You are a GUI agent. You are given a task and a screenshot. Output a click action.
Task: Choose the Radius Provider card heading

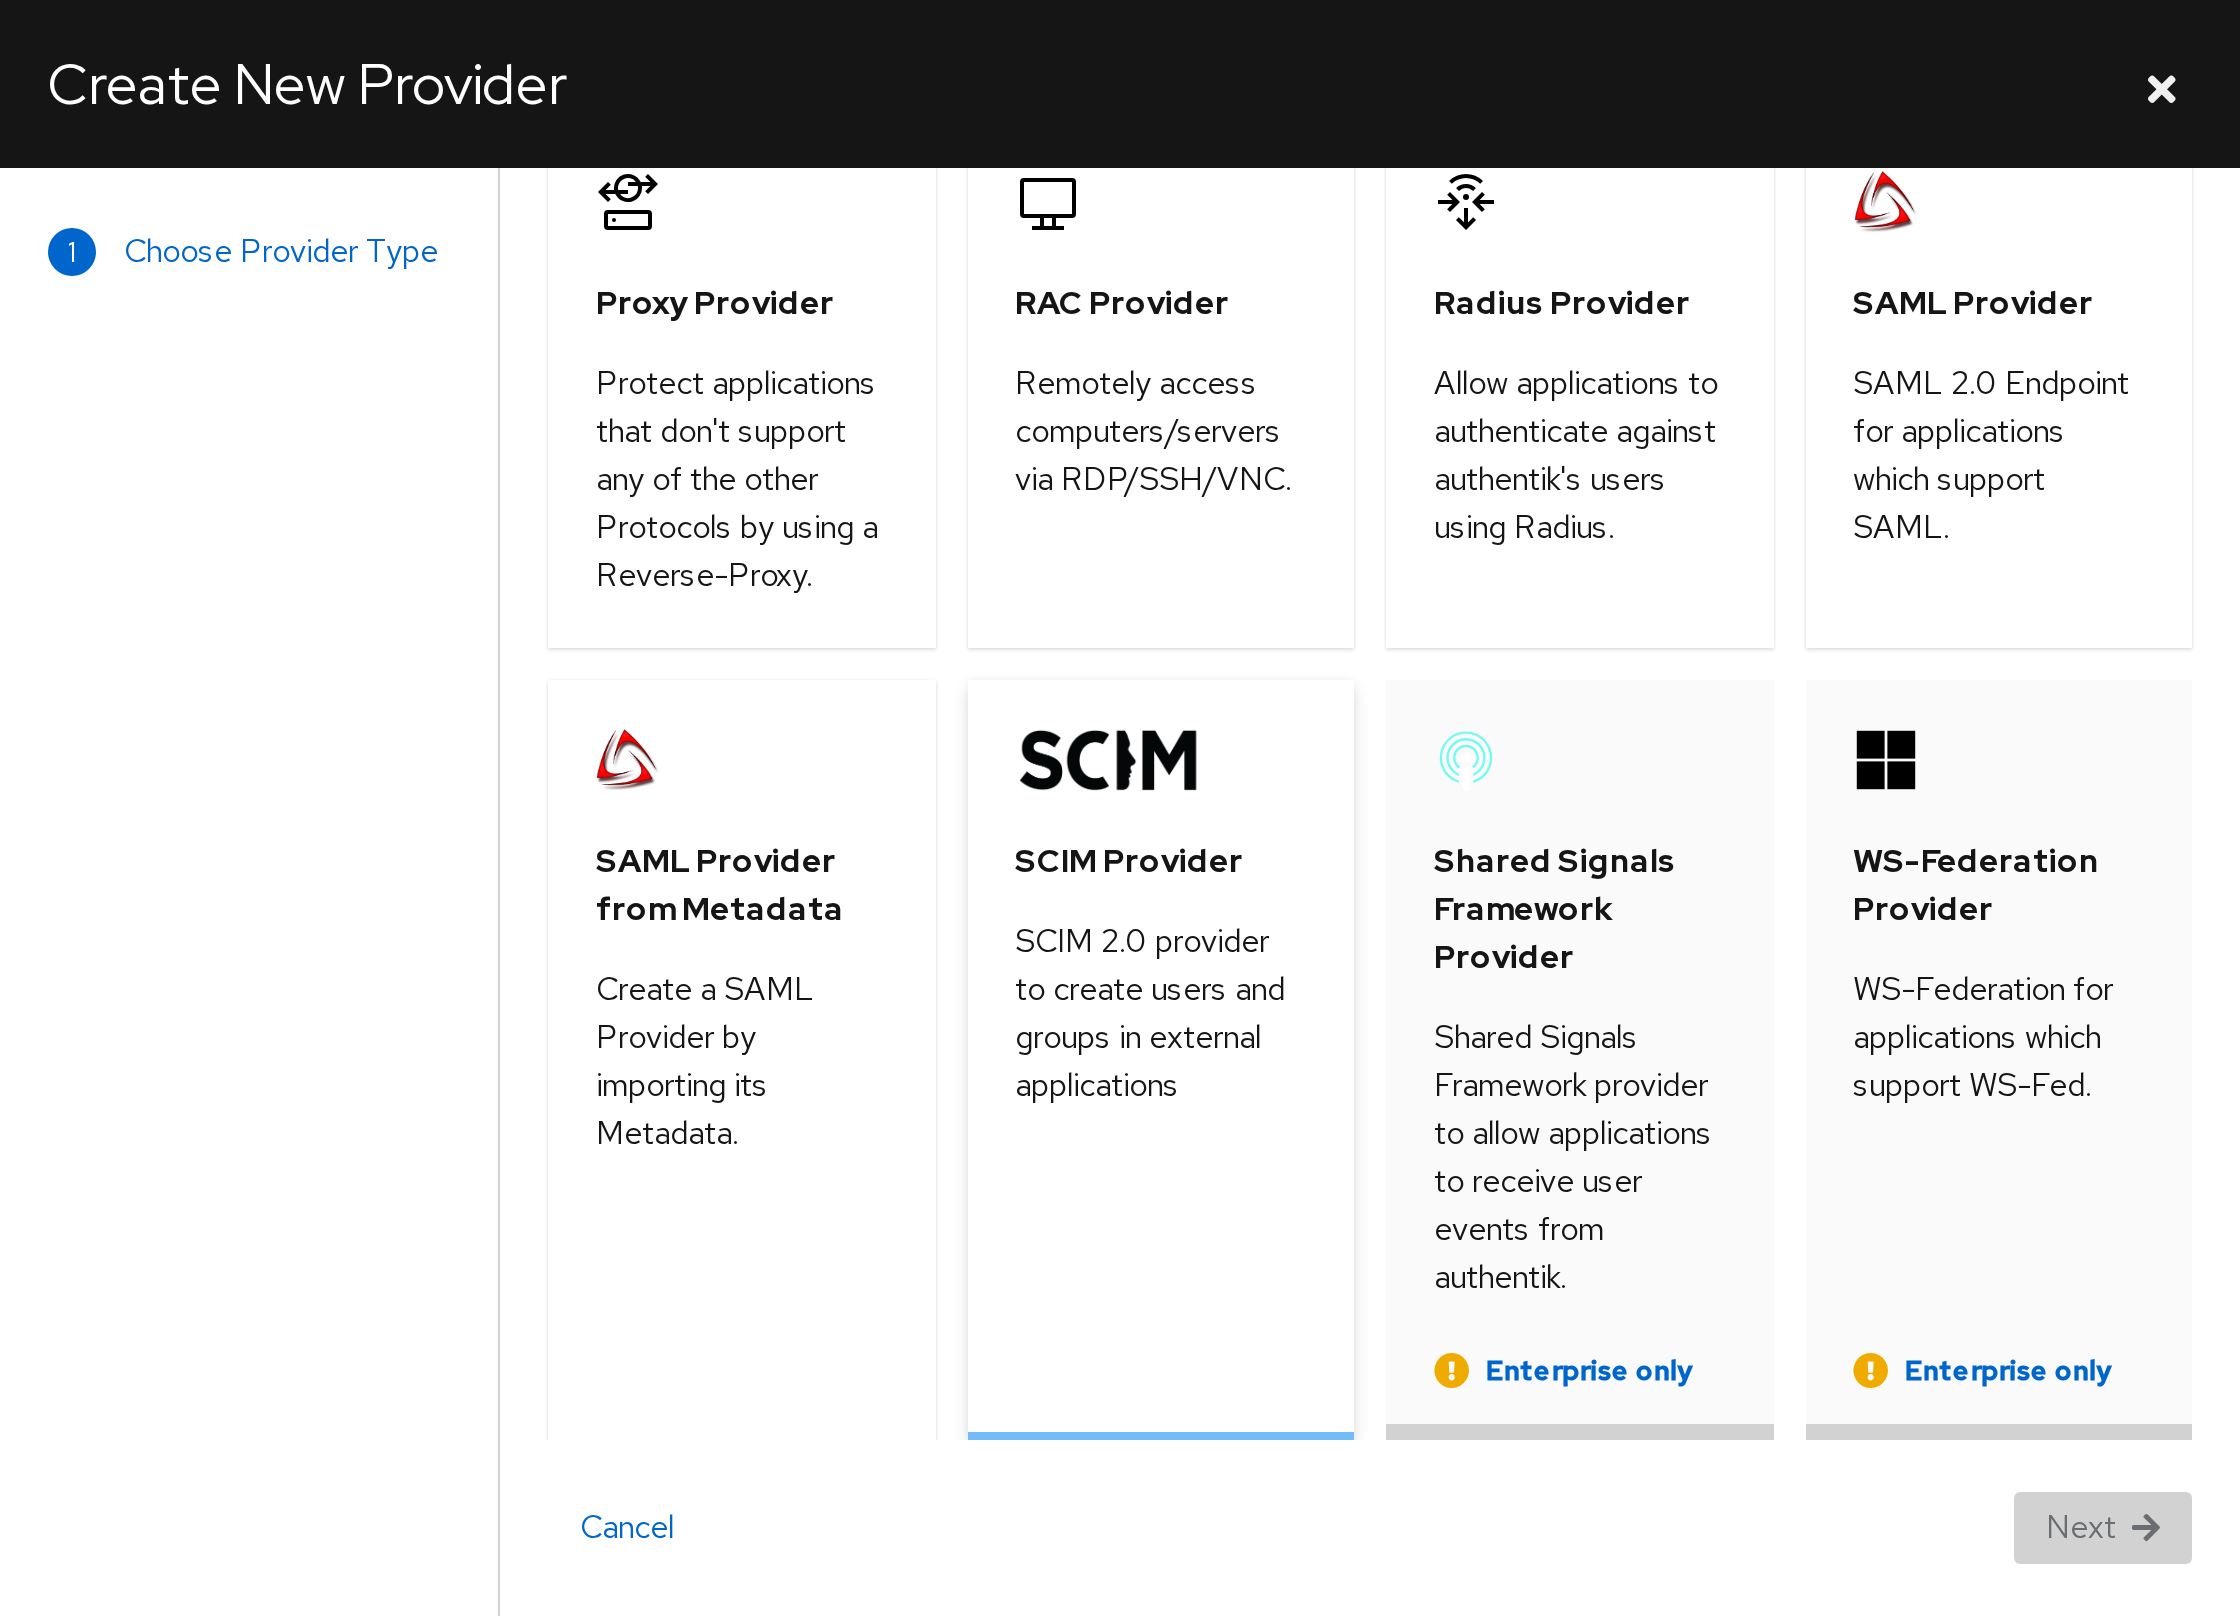1561,303
